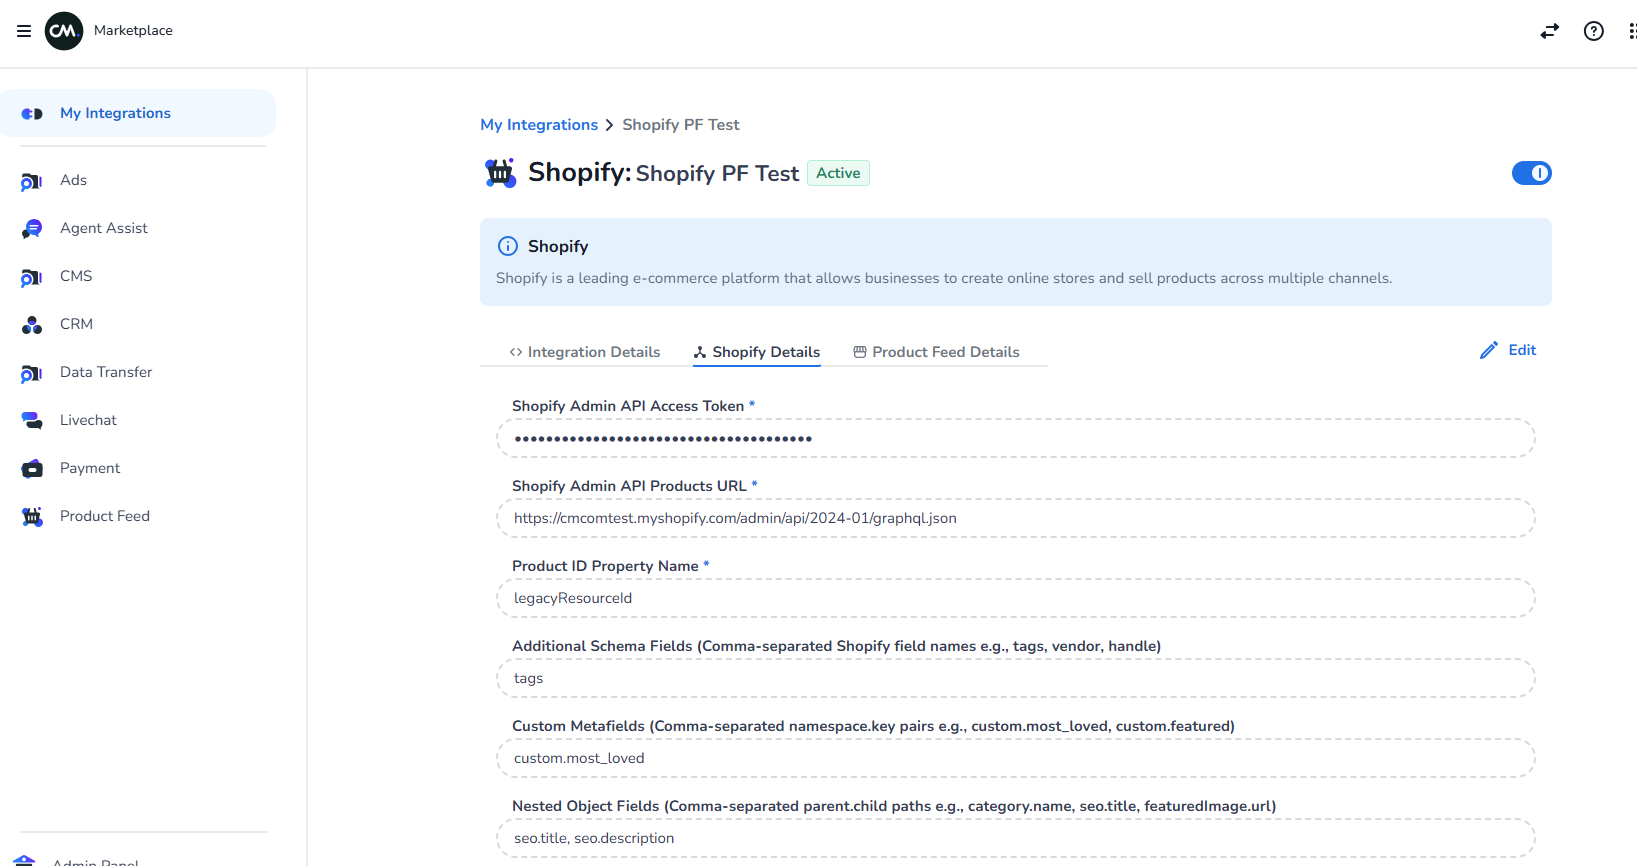The image size is (1637, 866).
Task: Click the Additional Schema Fields input
Action: point(1016,678)
